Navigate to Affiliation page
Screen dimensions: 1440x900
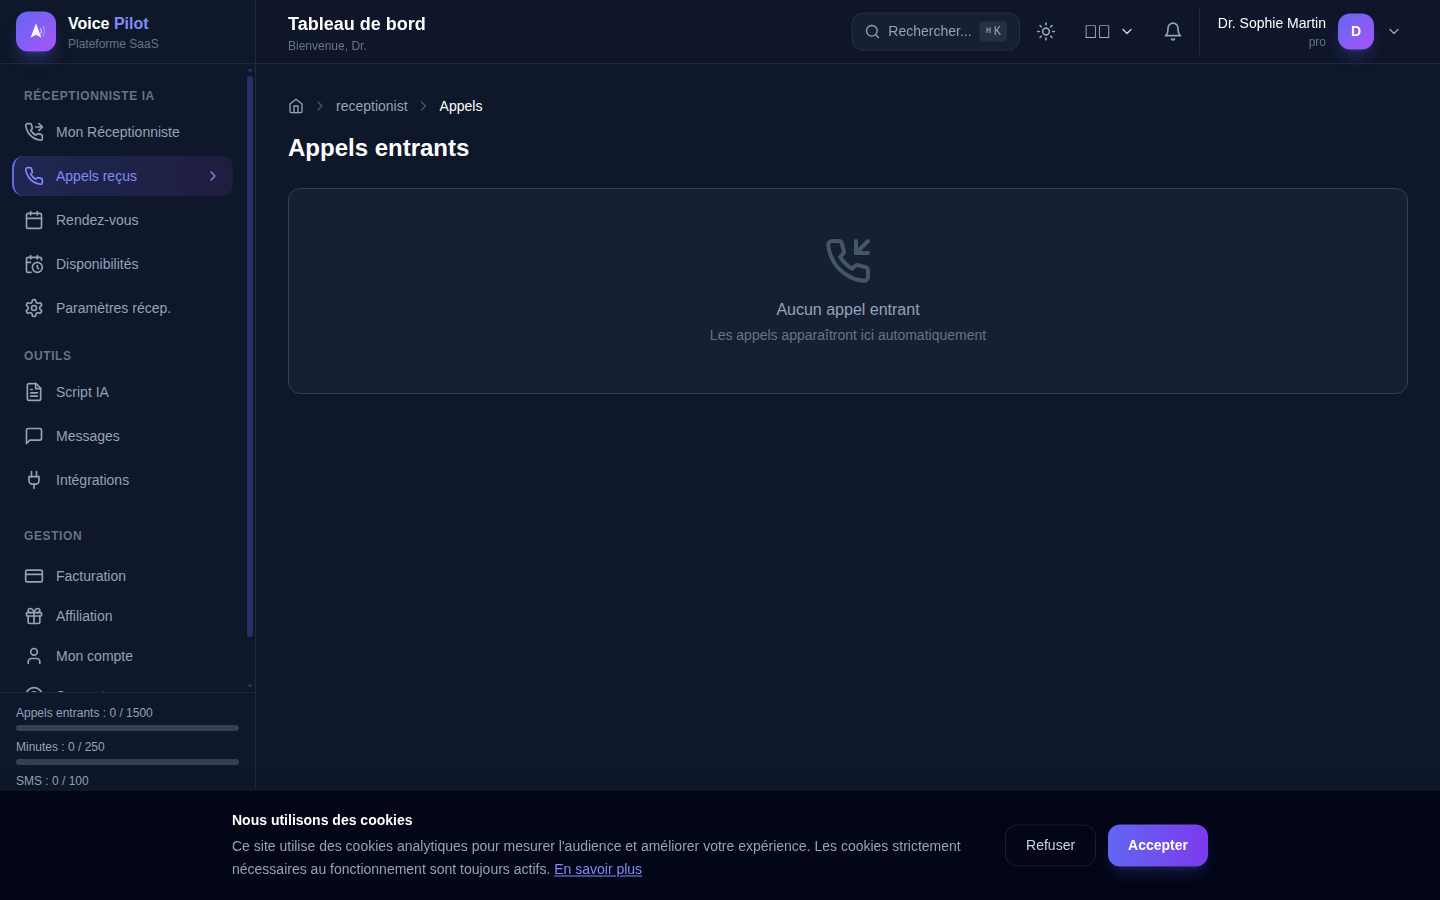122,616
